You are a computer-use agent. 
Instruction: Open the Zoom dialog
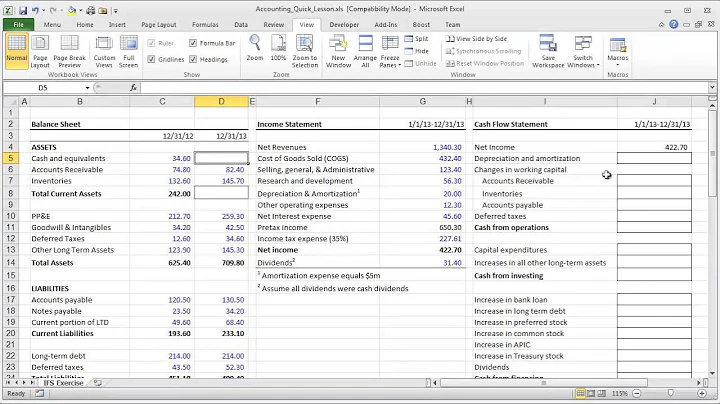(x=255, y=48)
